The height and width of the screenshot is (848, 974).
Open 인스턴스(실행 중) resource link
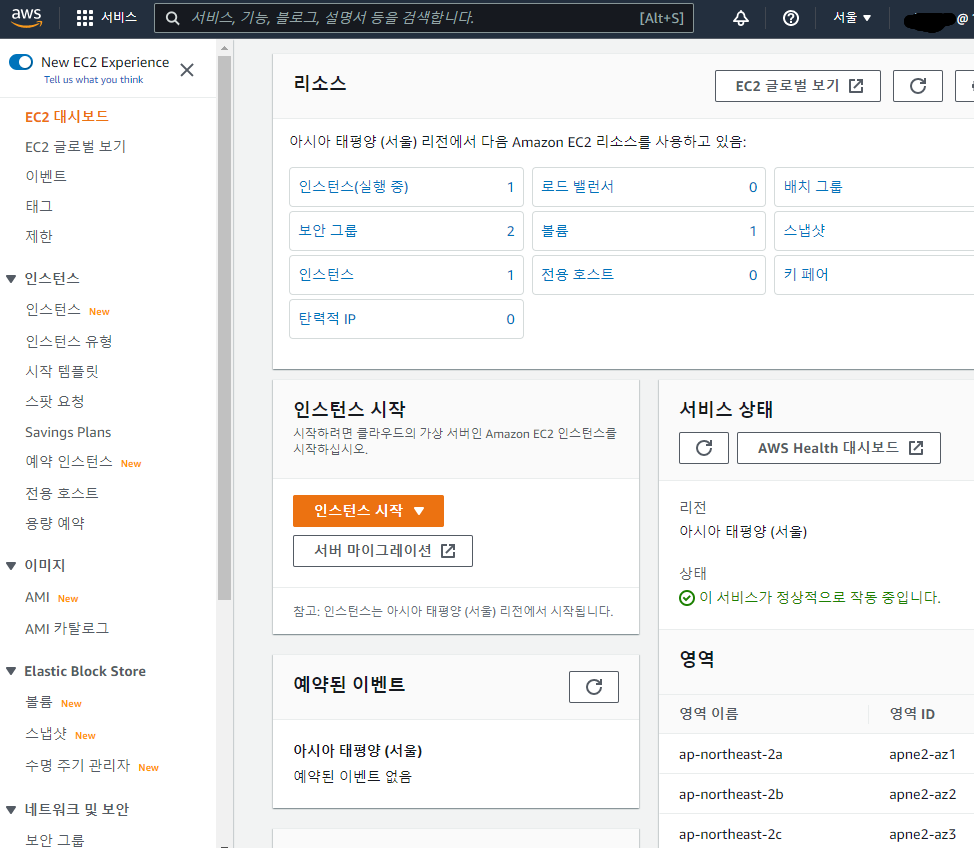click(x=353, y=186)
